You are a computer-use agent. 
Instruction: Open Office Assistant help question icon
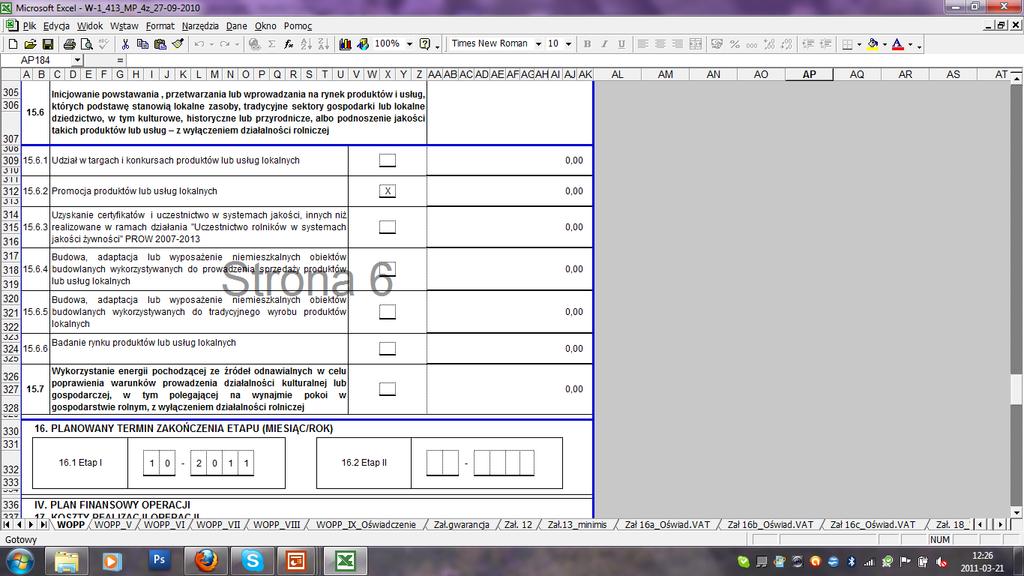click(x=424, y=44)
